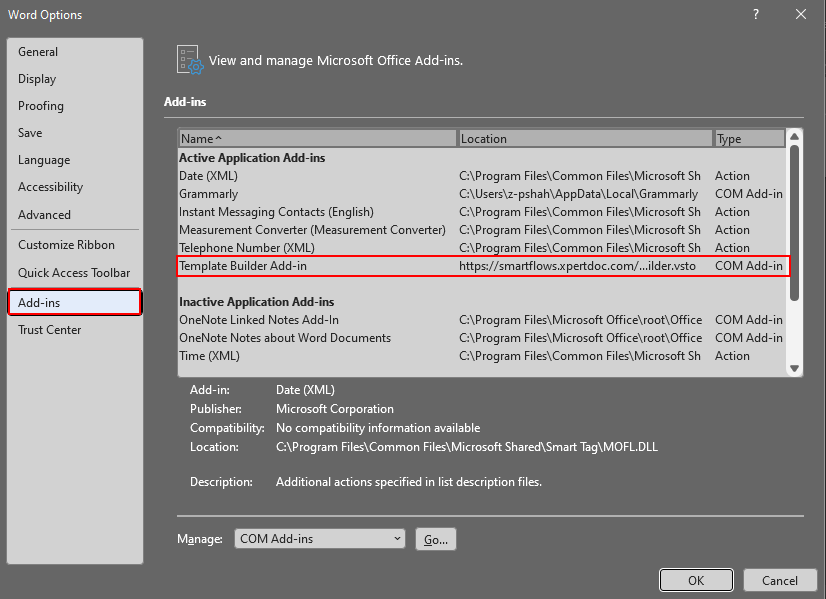The height and width of the screenshot is (599, 826).
Task: Sort list by Name column header
Action: tap(317, 139)
